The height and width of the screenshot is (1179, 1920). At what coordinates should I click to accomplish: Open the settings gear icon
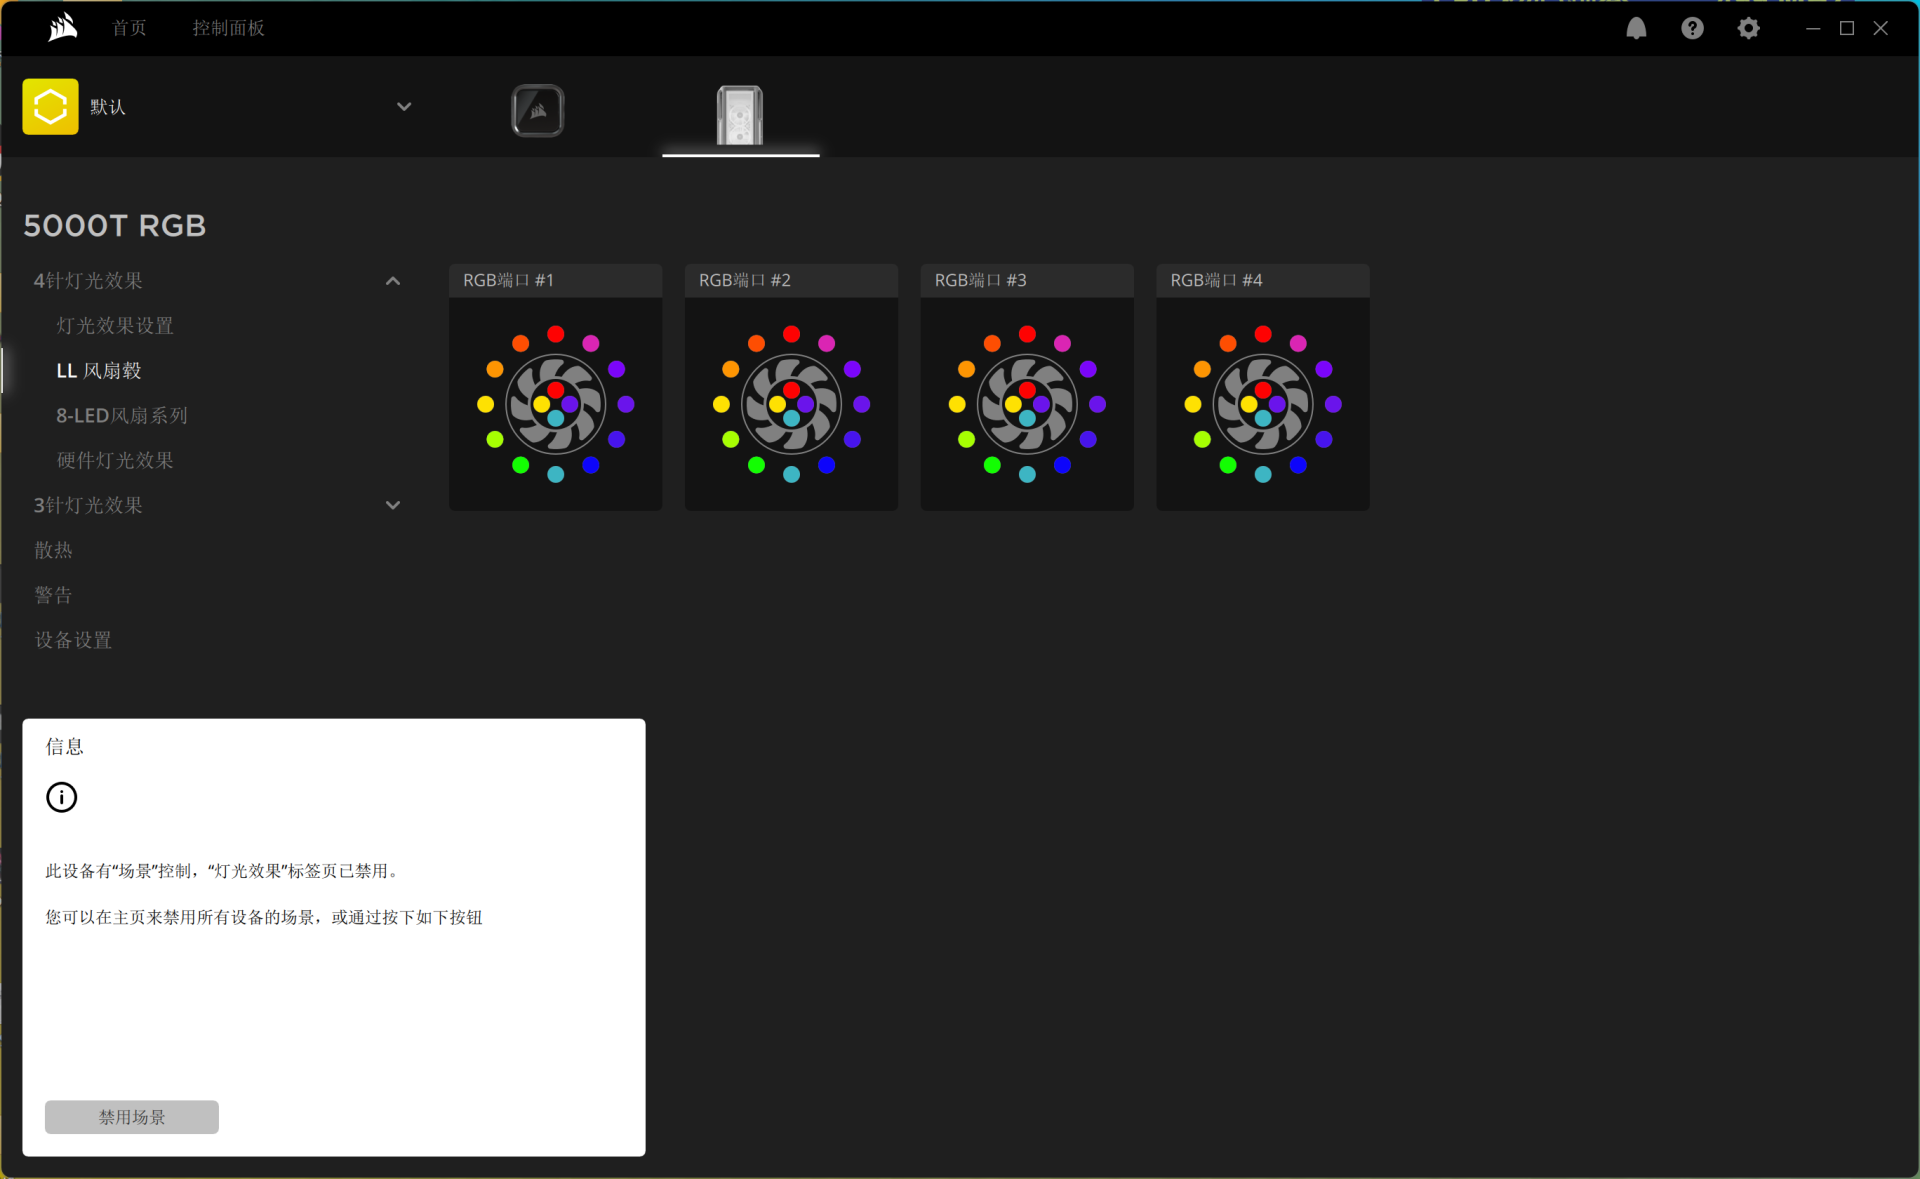(1748, 28)
